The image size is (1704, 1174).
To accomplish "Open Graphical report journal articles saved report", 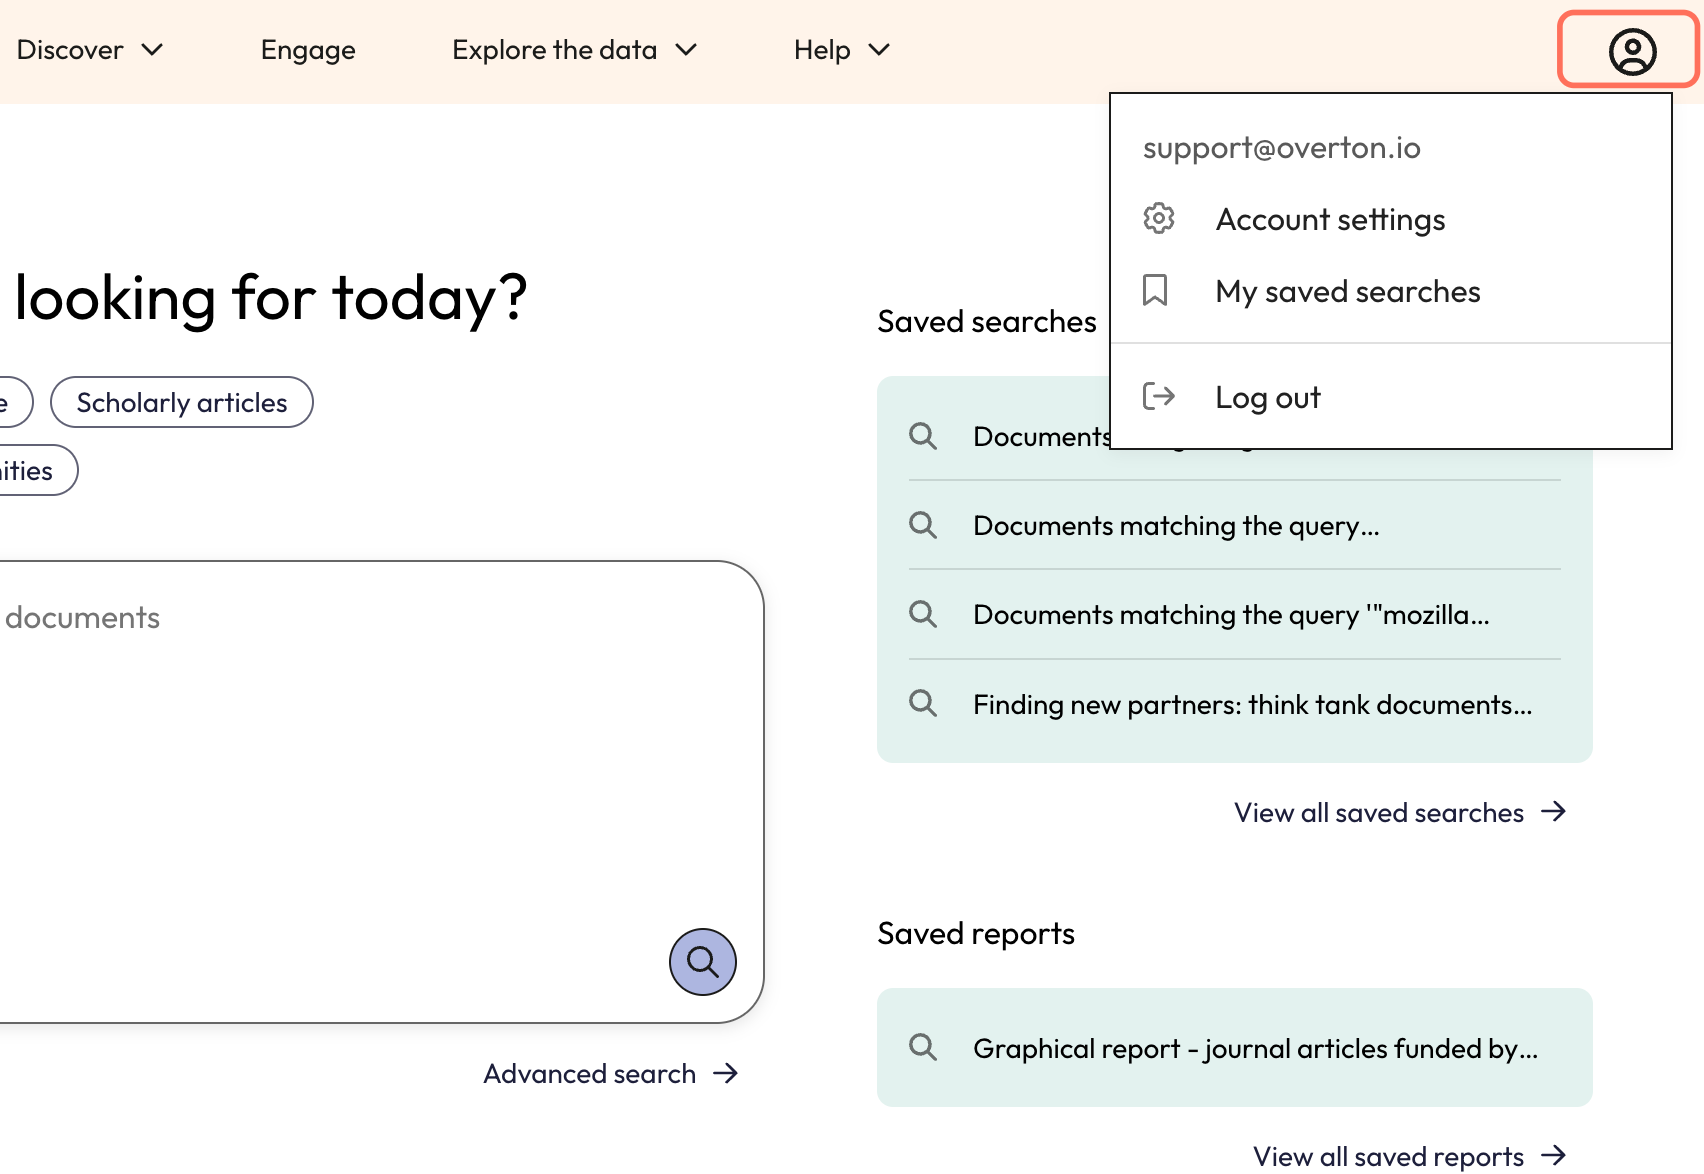I will point(1235,1048).
